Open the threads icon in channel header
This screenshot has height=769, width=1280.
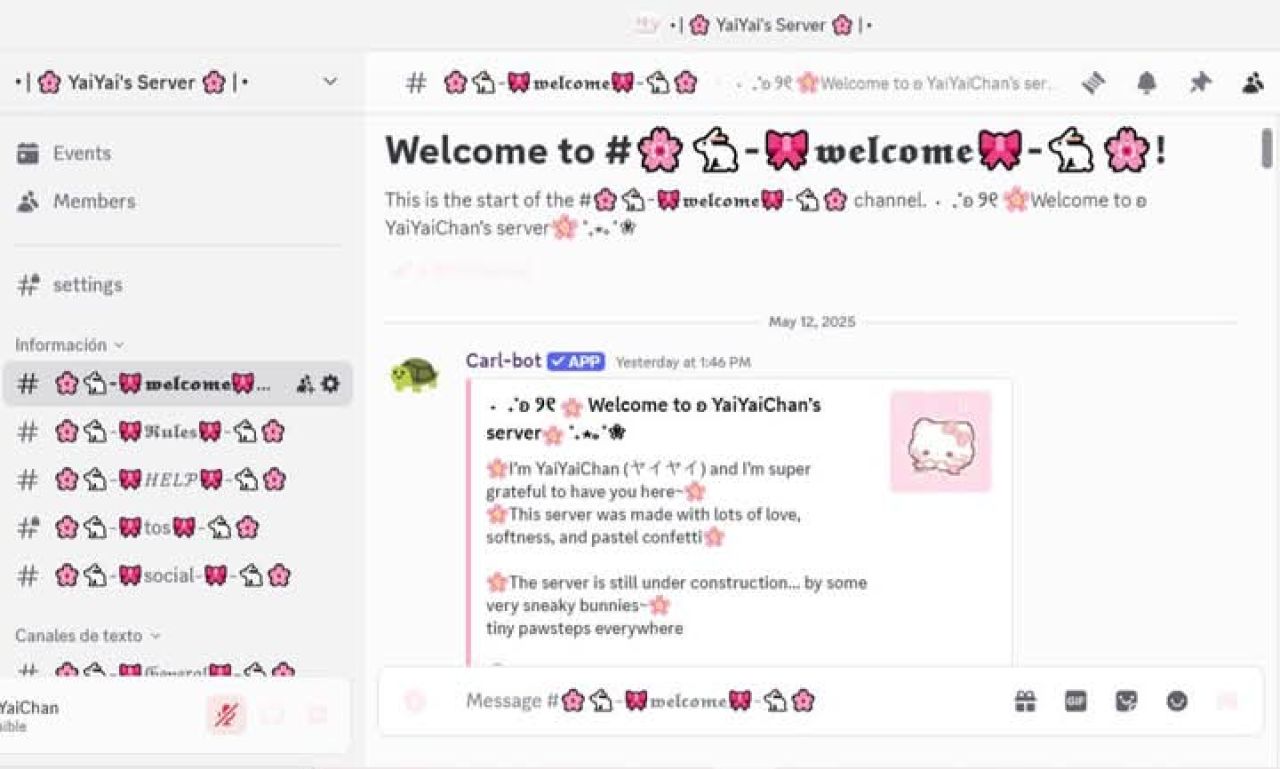pyautogui.click(x=1094, y=84)
